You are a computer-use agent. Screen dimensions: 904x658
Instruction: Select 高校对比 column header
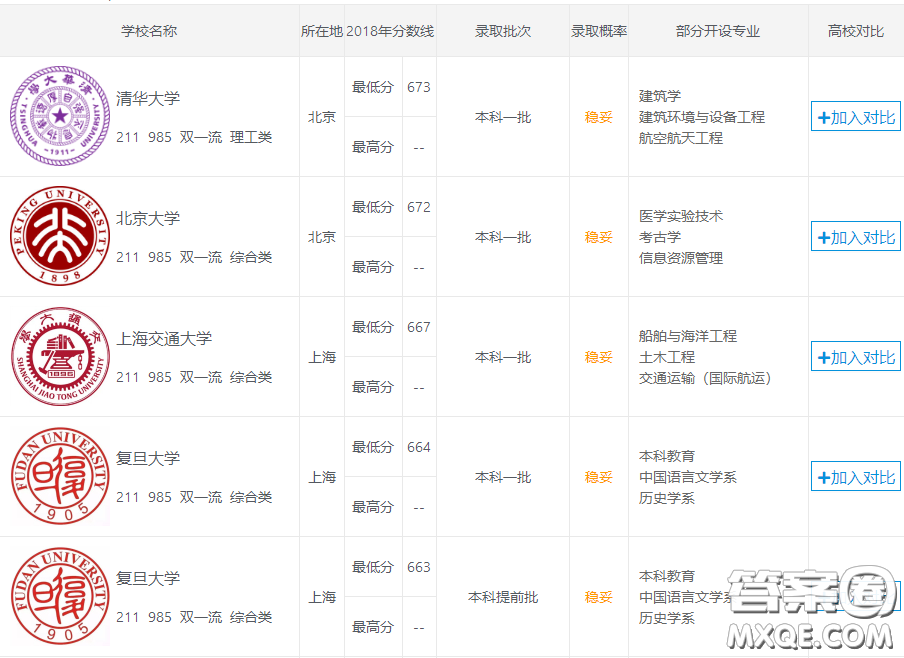click(x=856, y=31)
